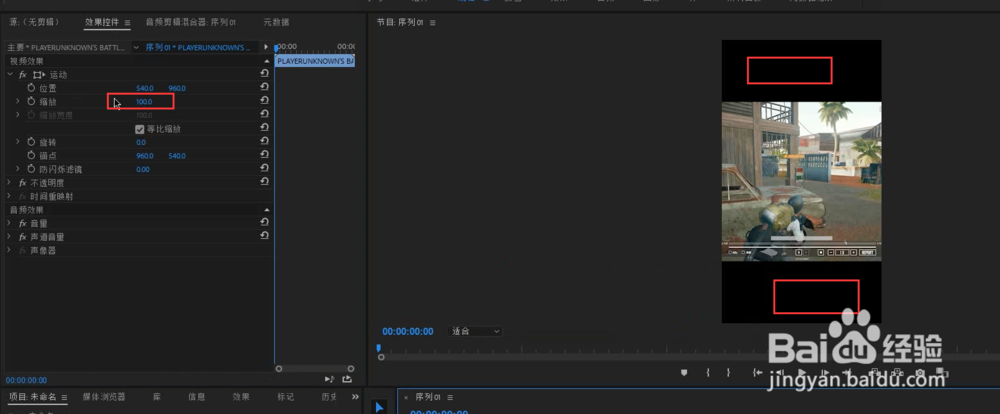
Task: Switch to the 库 tab
Action: (x=157, y=397)
